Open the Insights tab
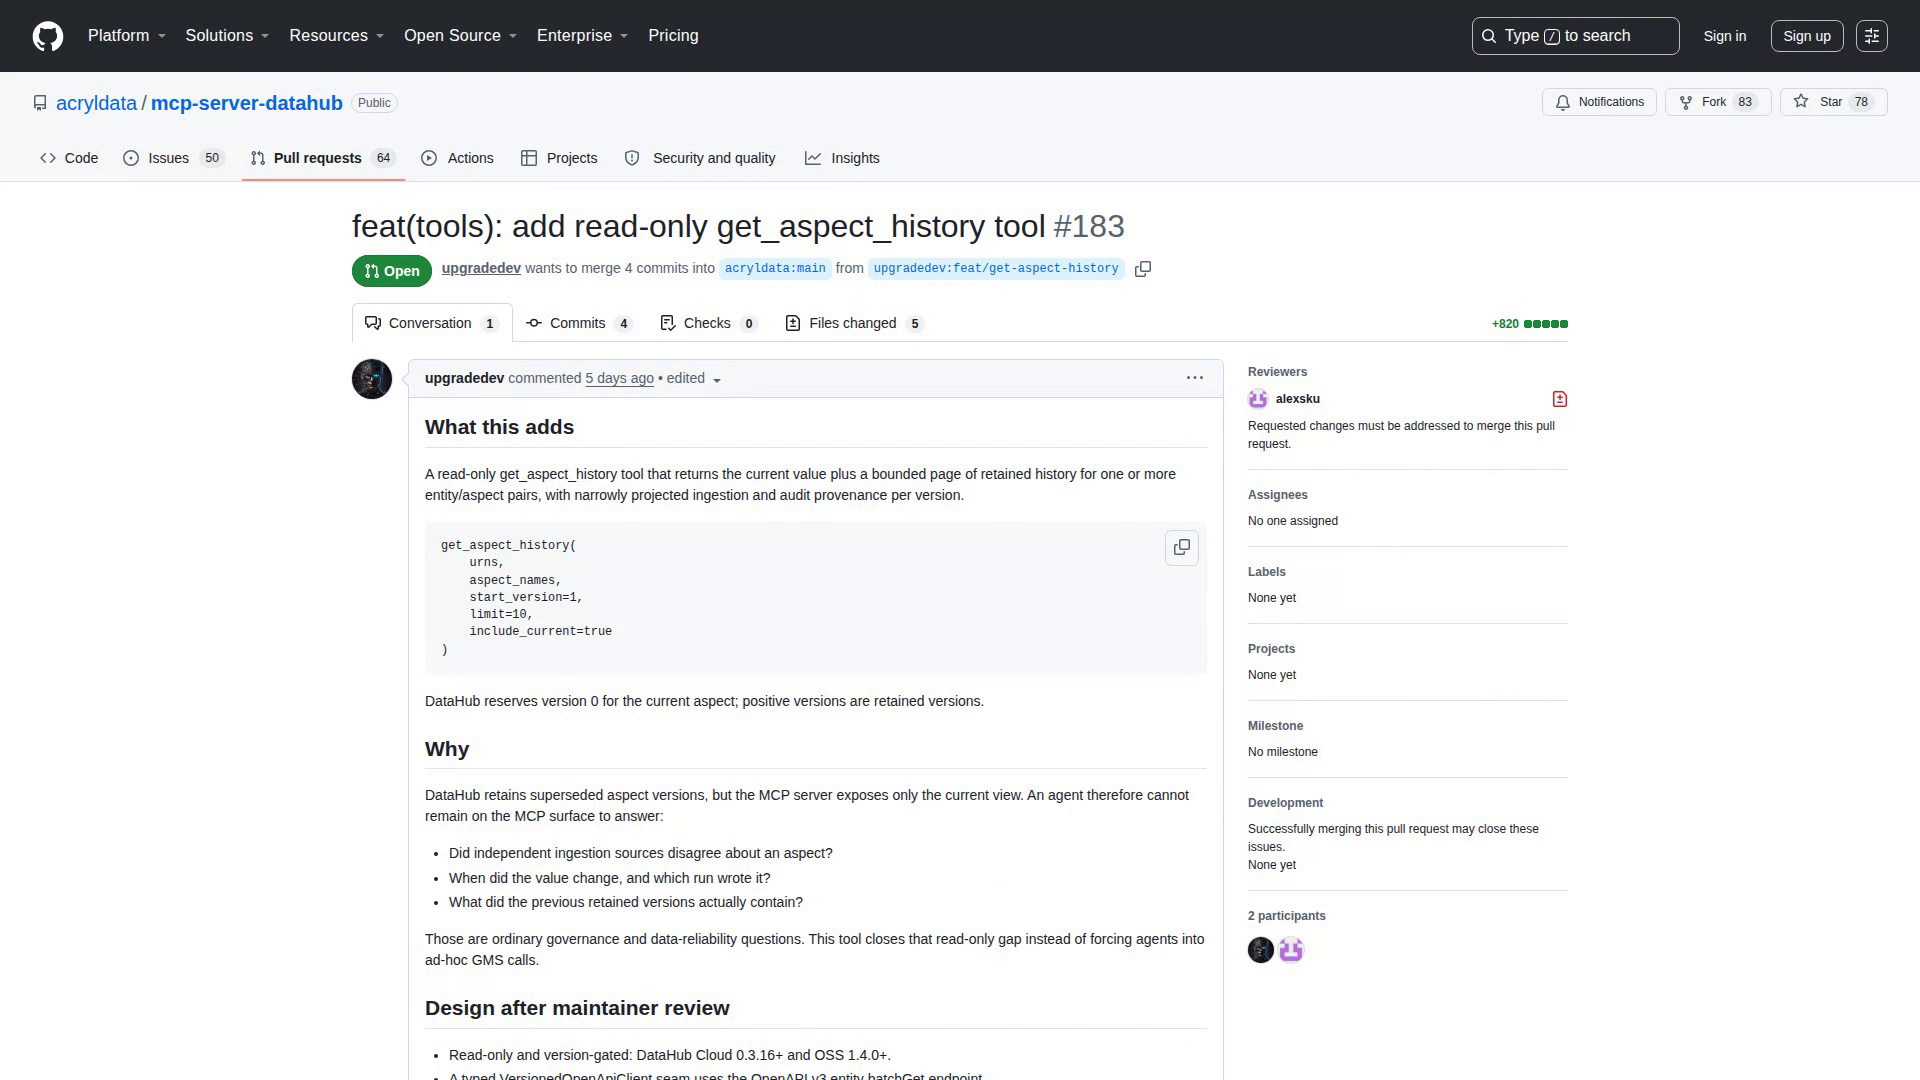The width and height of the screenshot is (1920, 1080). [x=842, y=158]
